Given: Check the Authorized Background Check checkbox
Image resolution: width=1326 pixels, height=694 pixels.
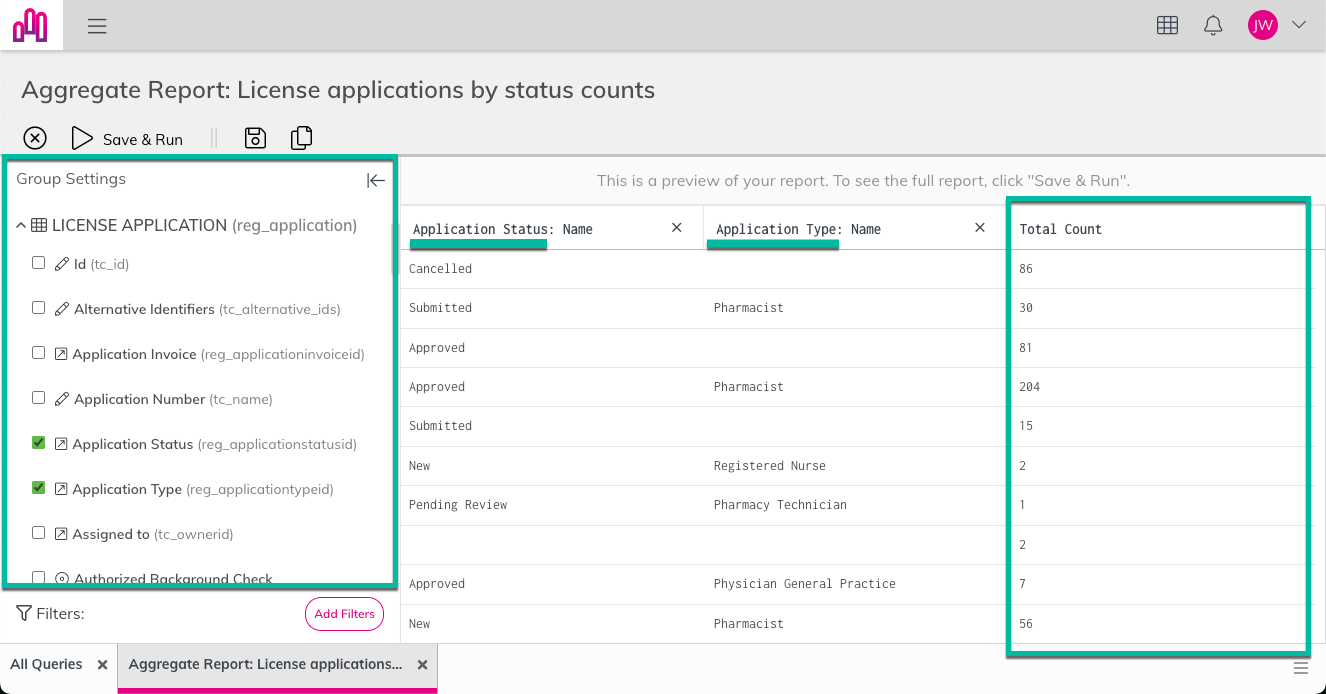Looking at the screenshot, I should pyautogui.click(x=38, y=578).
